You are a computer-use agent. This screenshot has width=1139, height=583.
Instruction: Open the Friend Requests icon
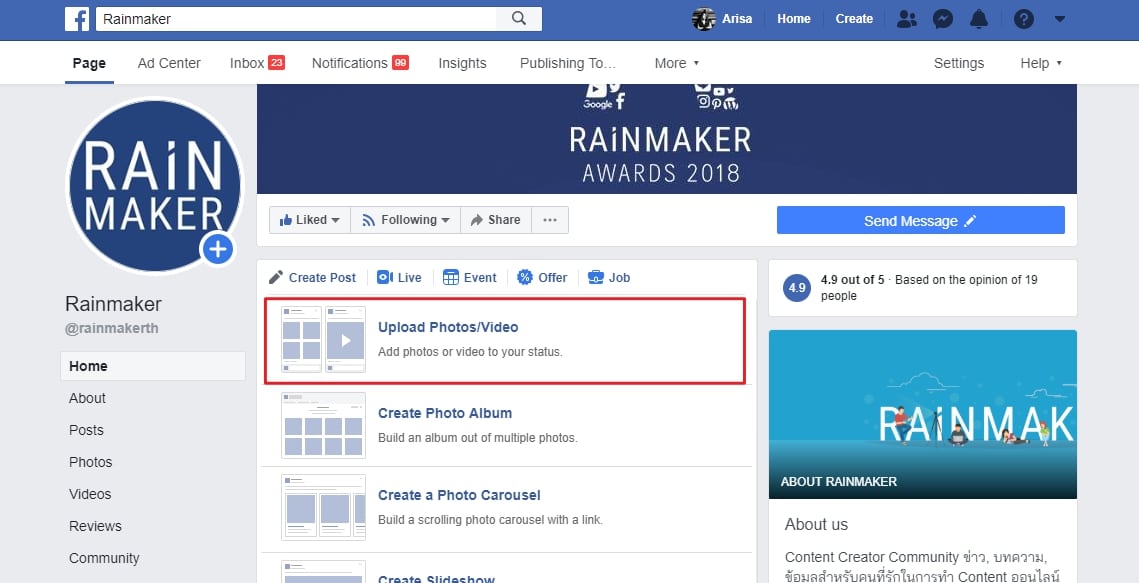click(x=906, y=18)
